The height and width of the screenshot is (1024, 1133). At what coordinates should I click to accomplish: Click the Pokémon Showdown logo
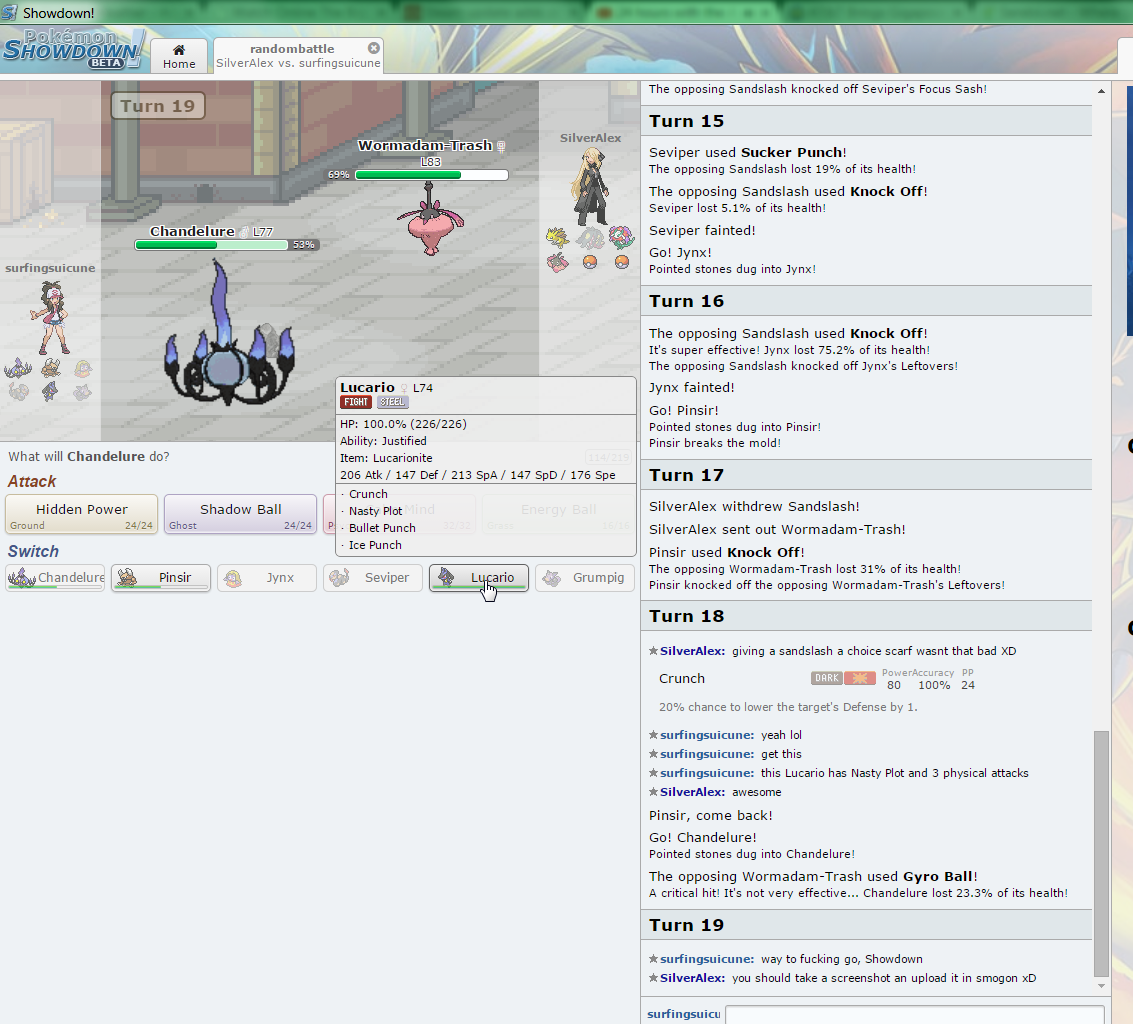72,50
